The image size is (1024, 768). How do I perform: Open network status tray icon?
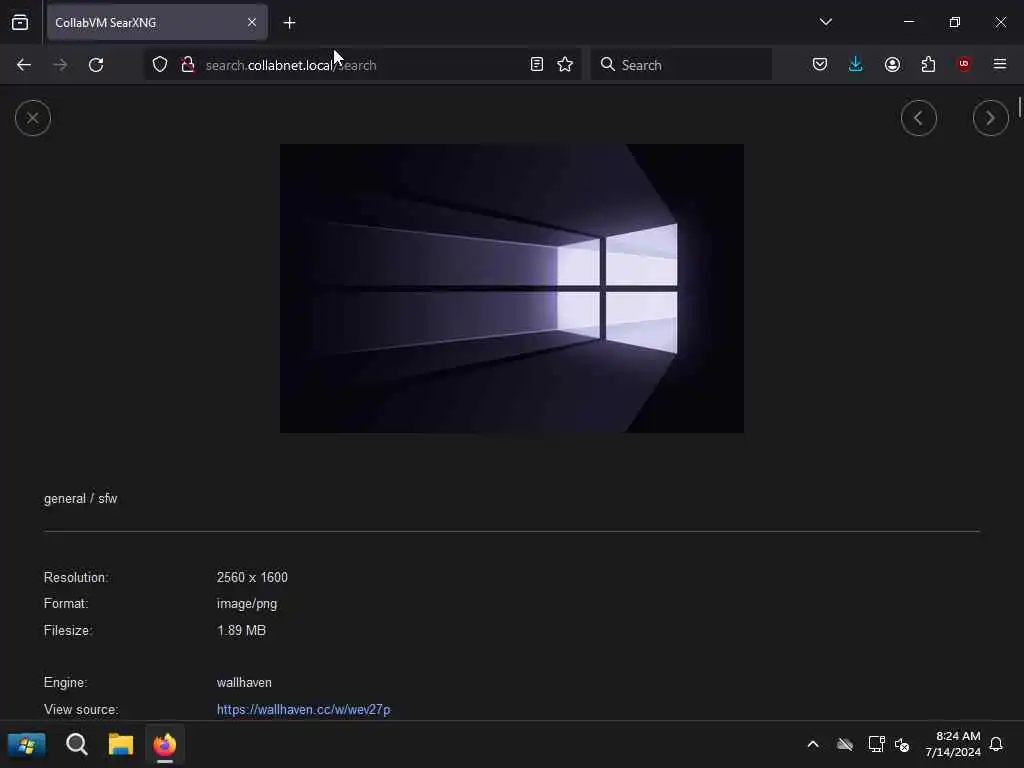(876, 744)
